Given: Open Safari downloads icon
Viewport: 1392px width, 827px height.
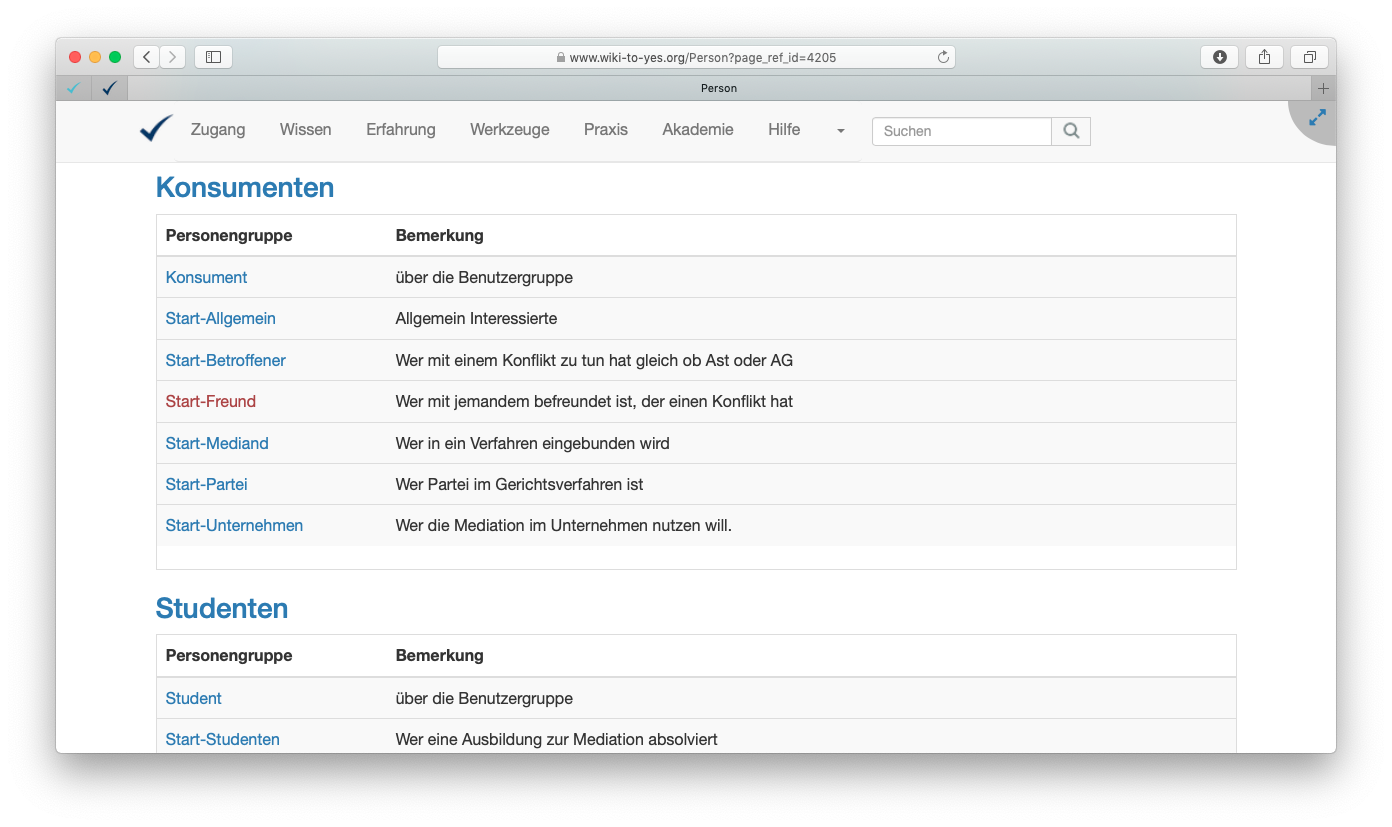Looking at the screenshot, I should (1219, 57).
